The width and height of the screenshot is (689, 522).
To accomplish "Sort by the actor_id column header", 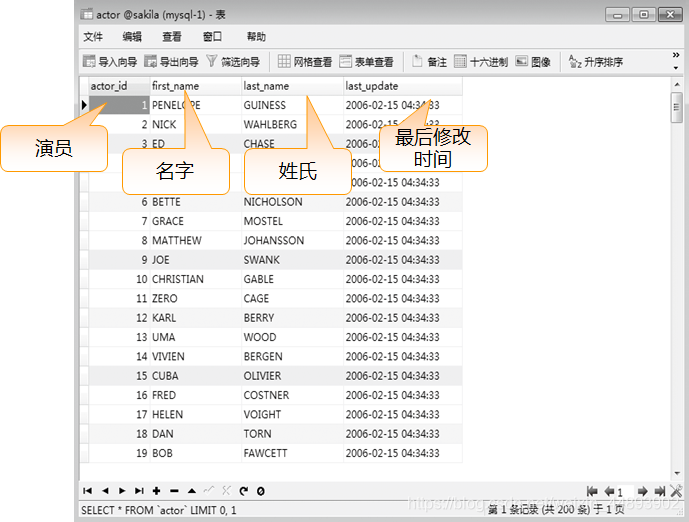I will (x=119, y=86).
